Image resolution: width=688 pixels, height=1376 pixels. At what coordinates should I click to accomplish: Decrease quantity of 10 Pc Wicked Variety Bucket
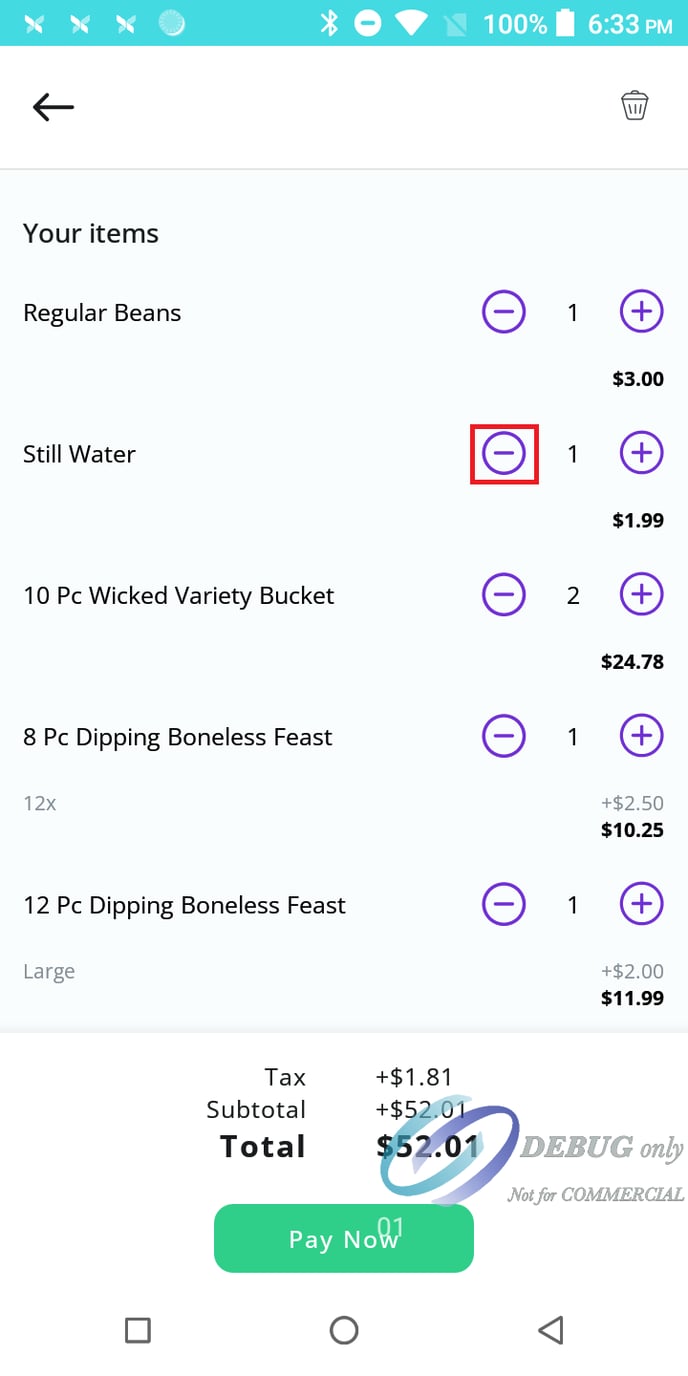pos(504,594)
